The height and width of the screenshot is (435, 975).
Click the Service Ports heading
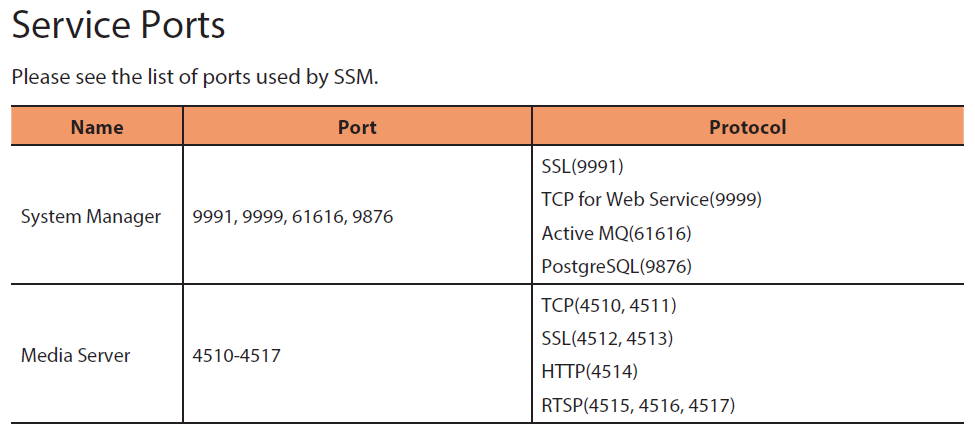click(118, 26)
